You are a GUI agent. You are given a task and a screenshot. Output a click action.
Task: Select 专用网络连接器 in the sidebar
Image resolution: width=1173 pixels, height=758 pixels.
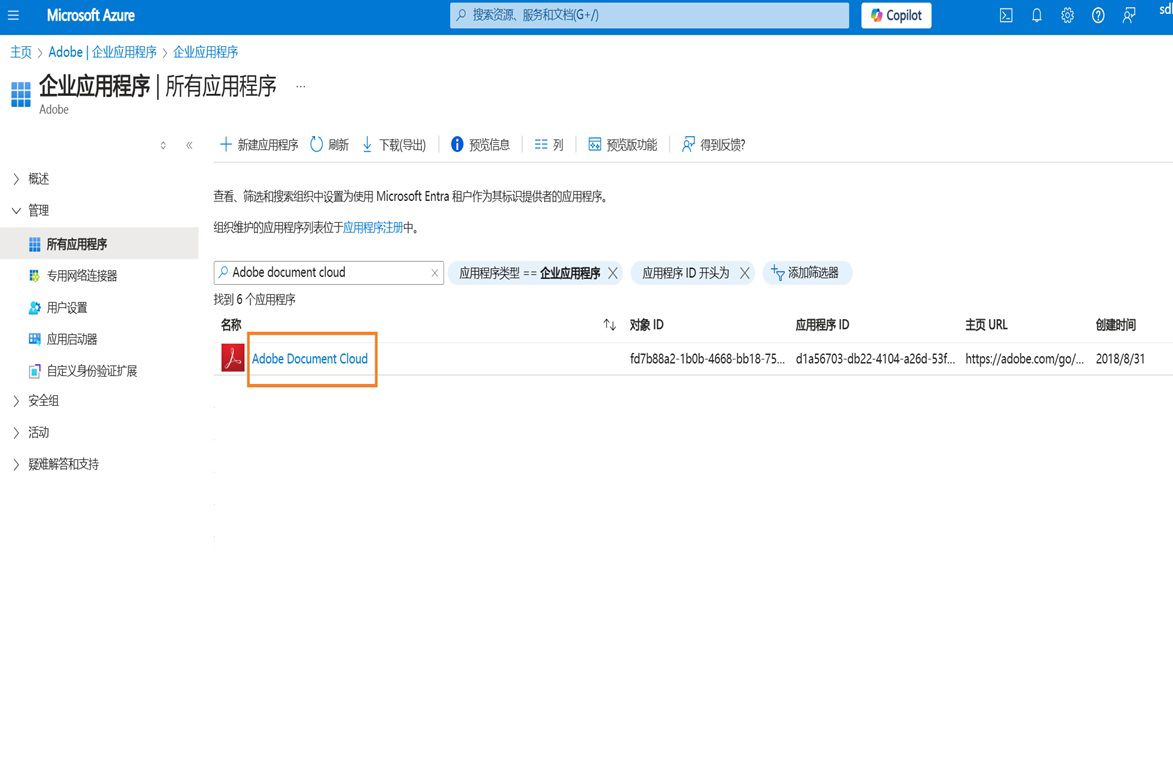pyautogui.click(x=80, y=275)
